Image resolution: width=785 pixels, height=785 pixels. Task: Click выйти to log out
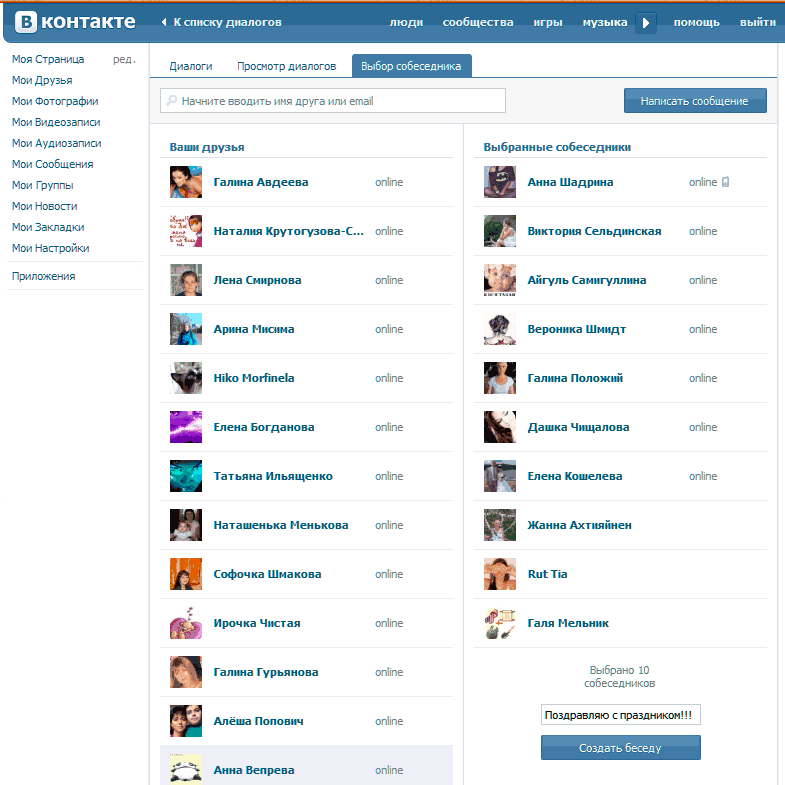(x=757, y=22)
